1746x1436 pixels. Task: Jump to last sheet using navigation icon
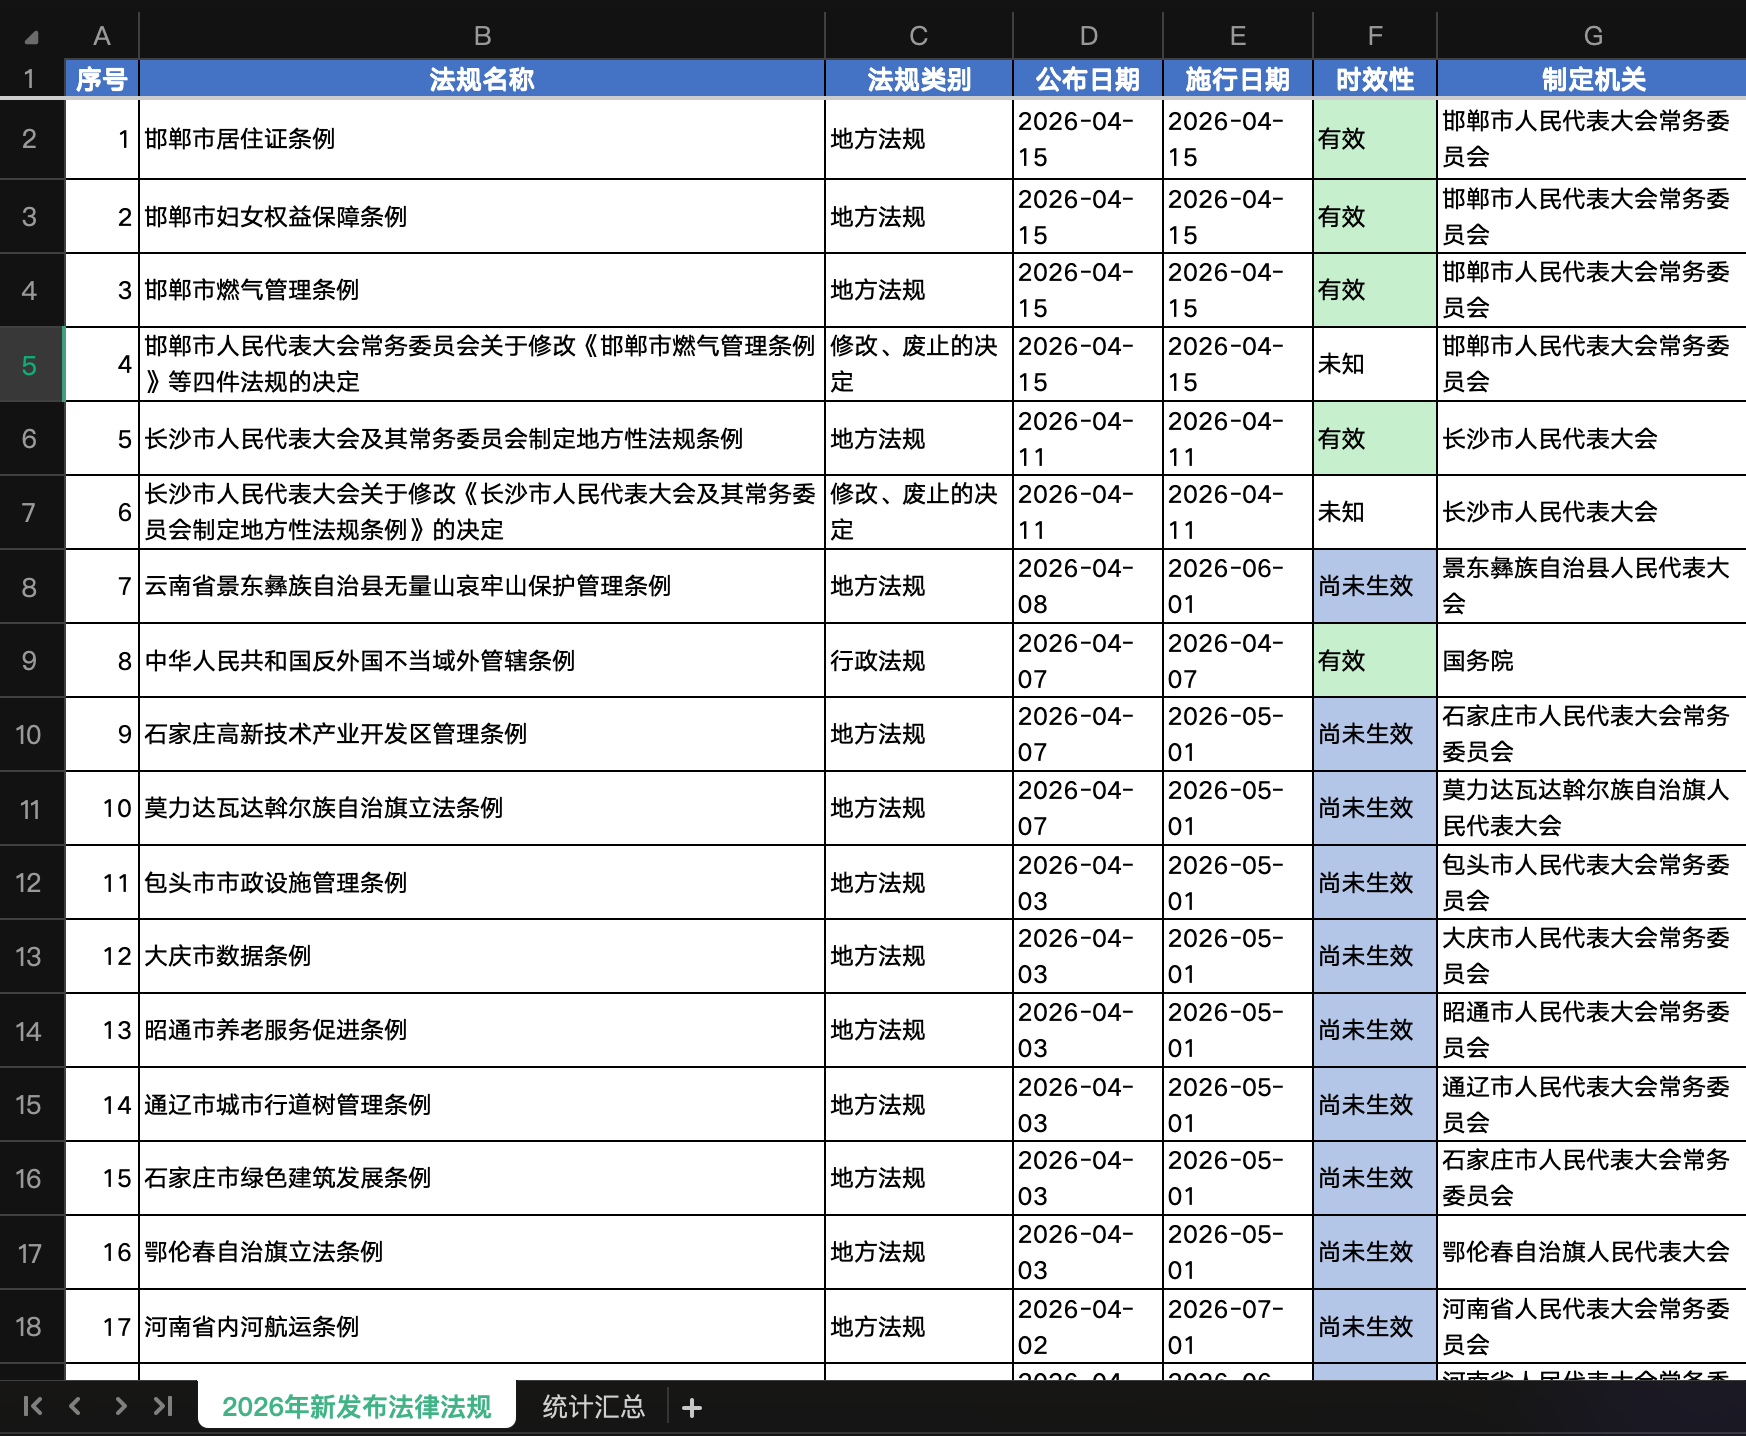(x=163, y=1406)
